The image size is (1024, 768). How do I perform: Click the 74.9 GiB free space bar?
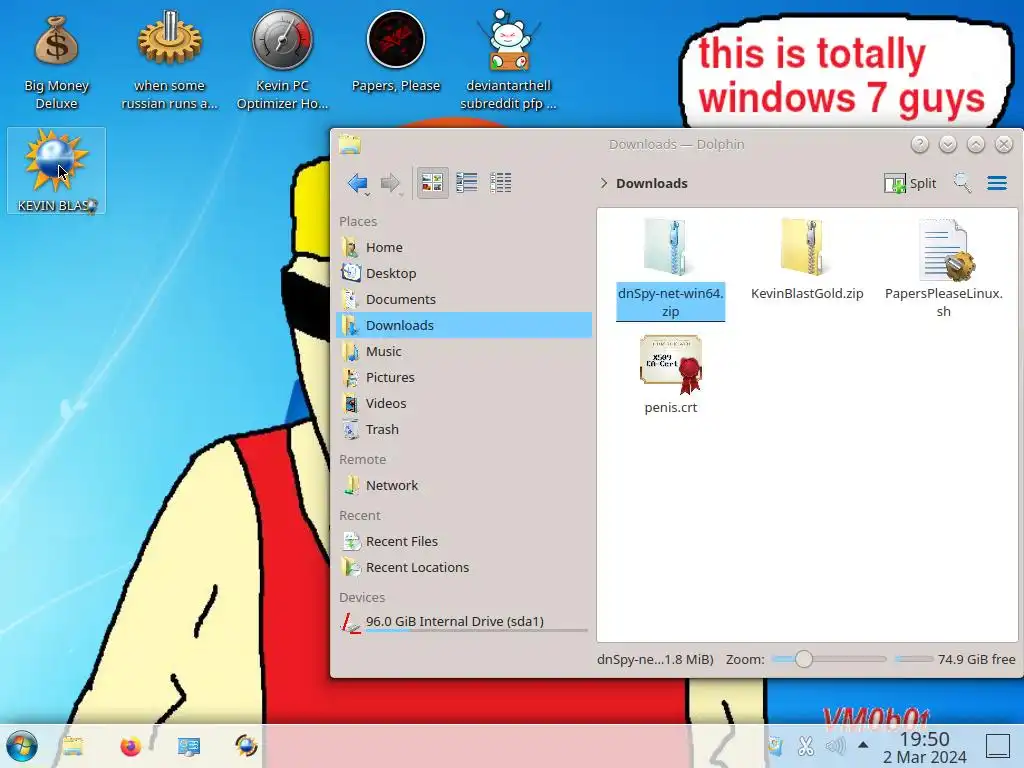pos(914,659)
